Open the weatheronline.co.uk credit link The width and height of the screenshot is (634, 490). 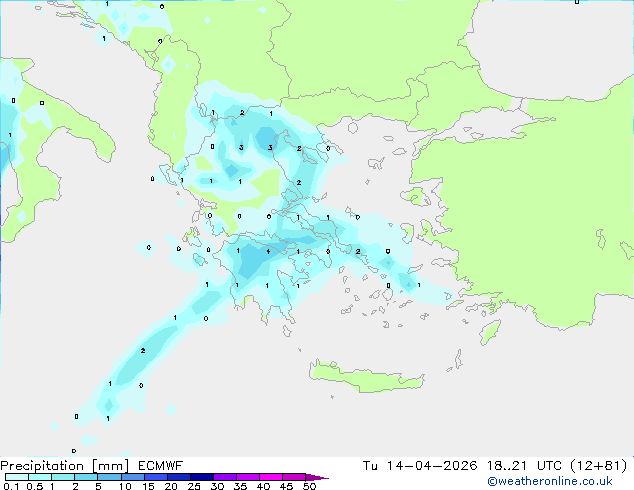click(550, 481)
